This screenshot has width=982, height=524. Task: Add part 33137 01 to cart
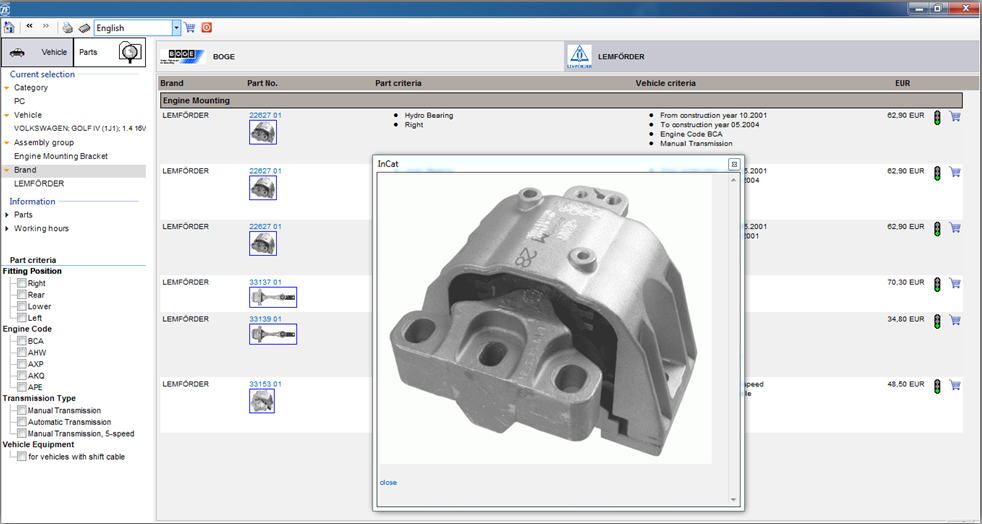click(x=954, y=283)
